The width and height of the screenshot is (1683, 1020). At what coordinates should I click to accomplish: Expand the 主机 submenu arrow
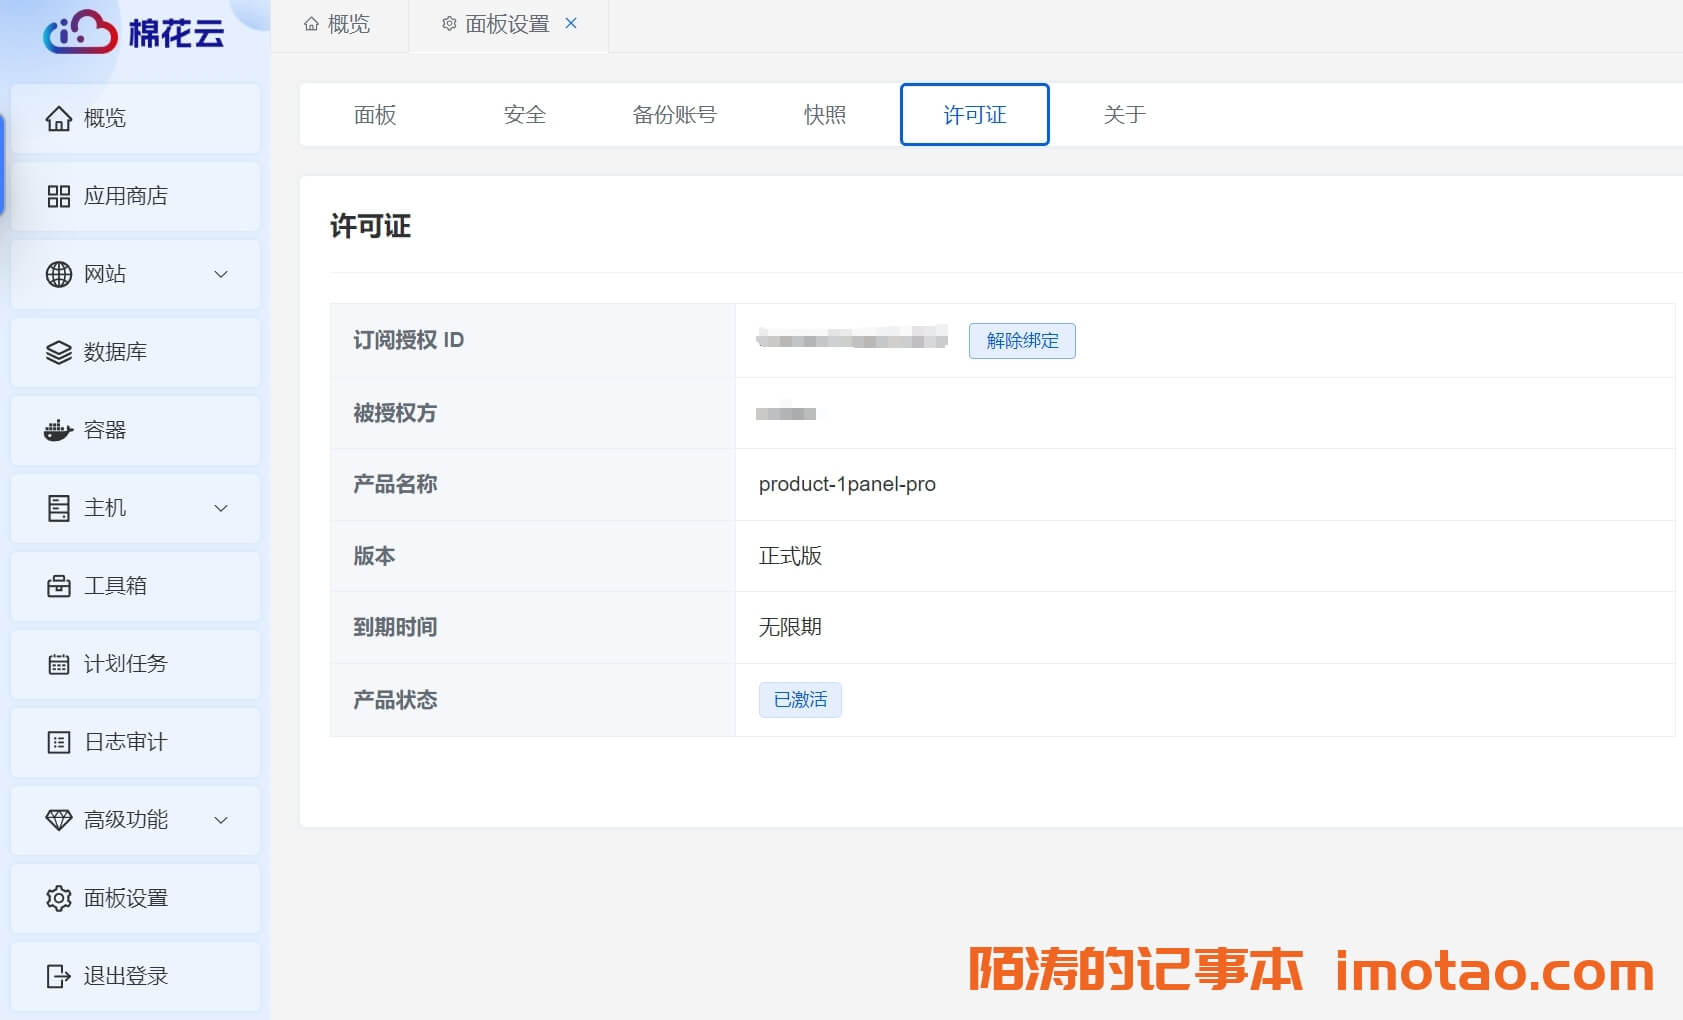point(221,509)
